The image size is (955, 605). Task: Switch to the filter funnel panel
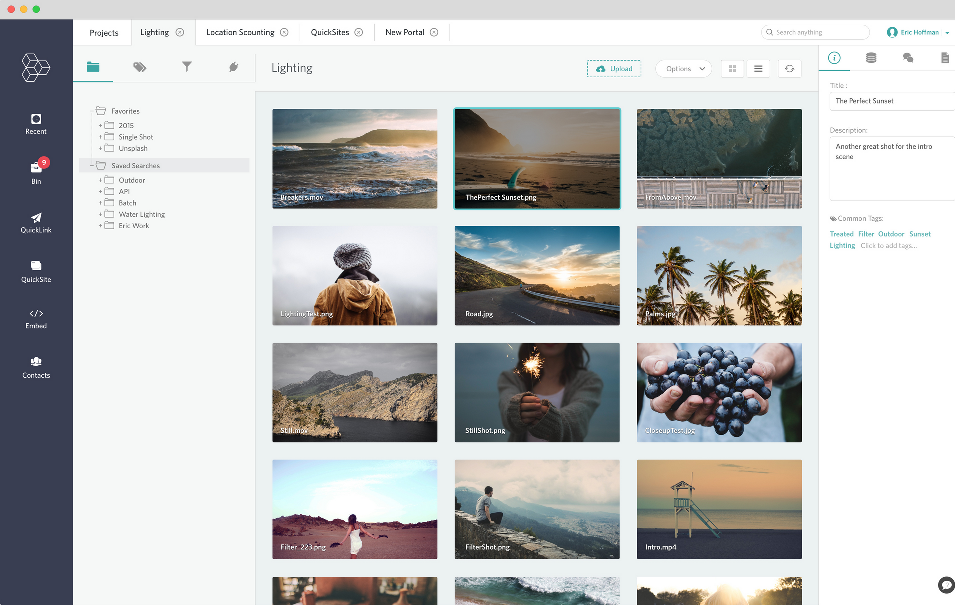tap(187, 66)
